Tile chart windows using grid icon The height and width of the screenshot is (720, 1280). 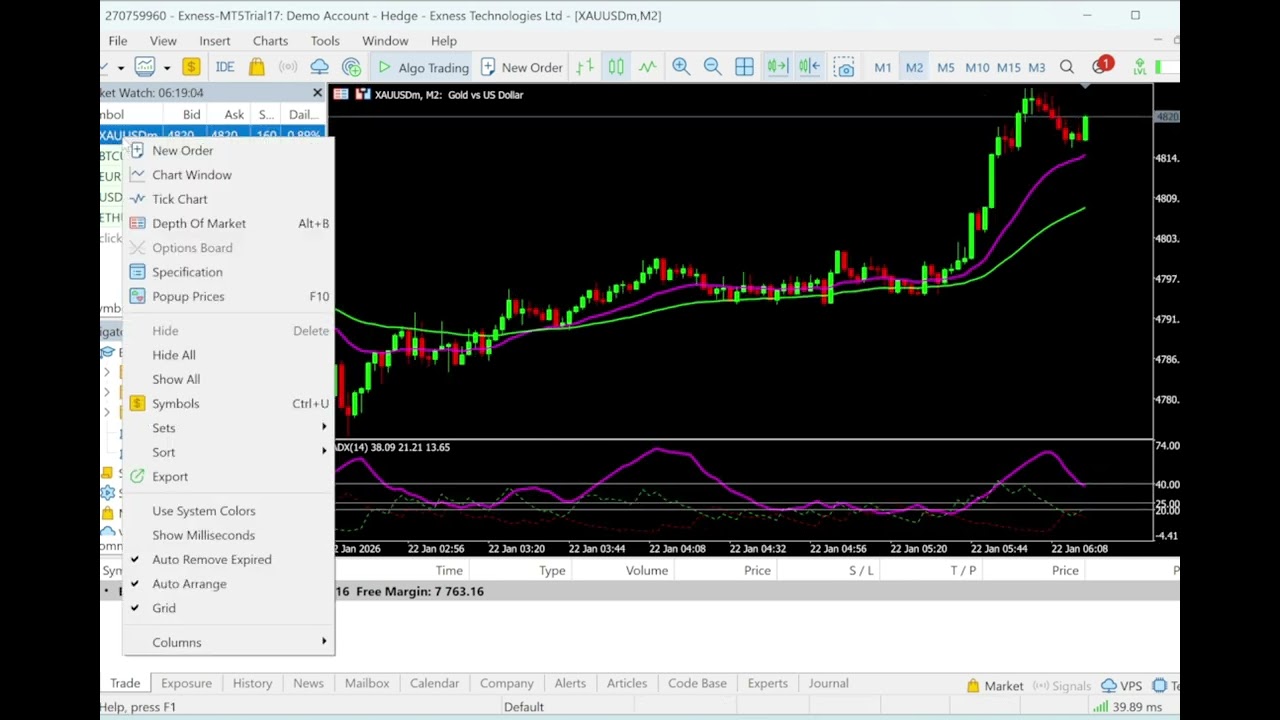point(744,67)
